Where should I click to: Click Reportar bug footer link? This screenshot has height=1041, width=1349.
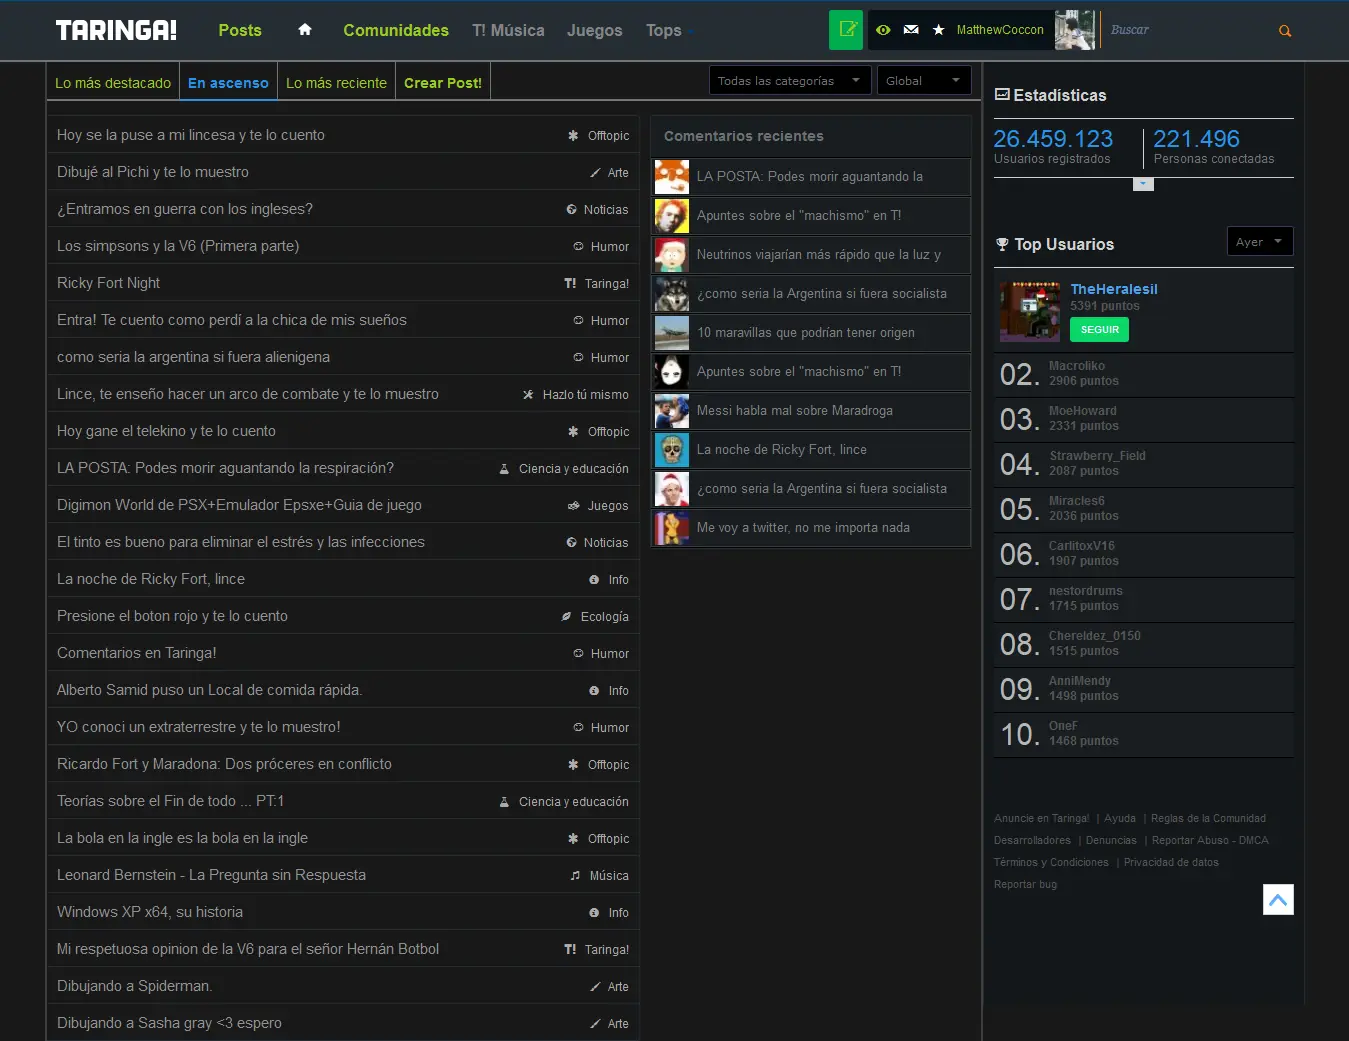(x=1025, y=885)
